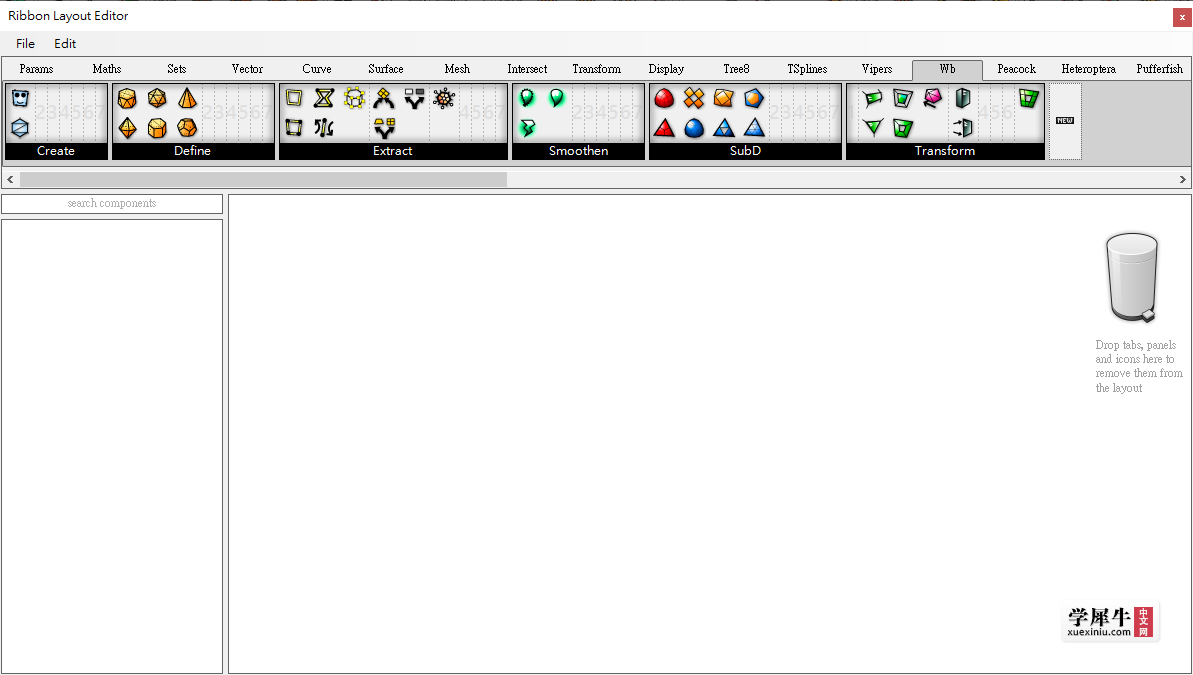This screenshot has height=675, width=1193.
Task: Switch to the Peacock tab
Action: [x=1016, y=69]
